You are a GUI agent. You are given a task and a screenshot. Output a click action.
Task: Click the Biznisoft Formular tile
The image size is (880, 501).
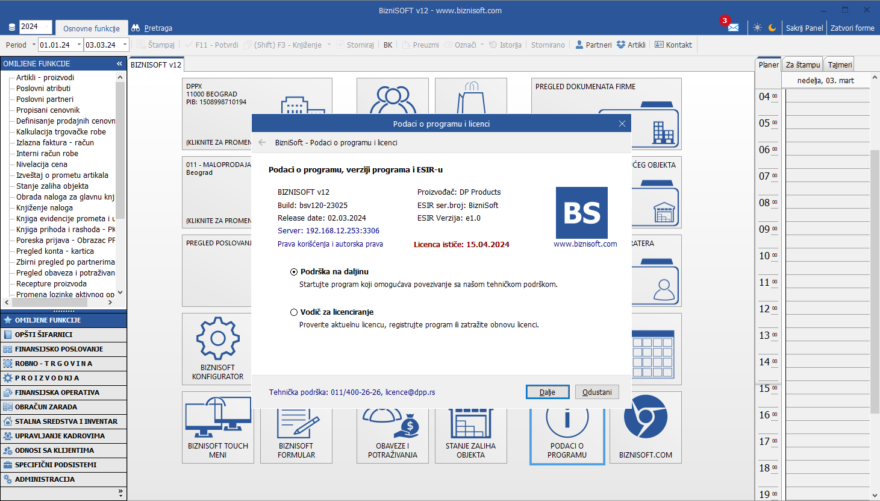[x=301, y=426]
